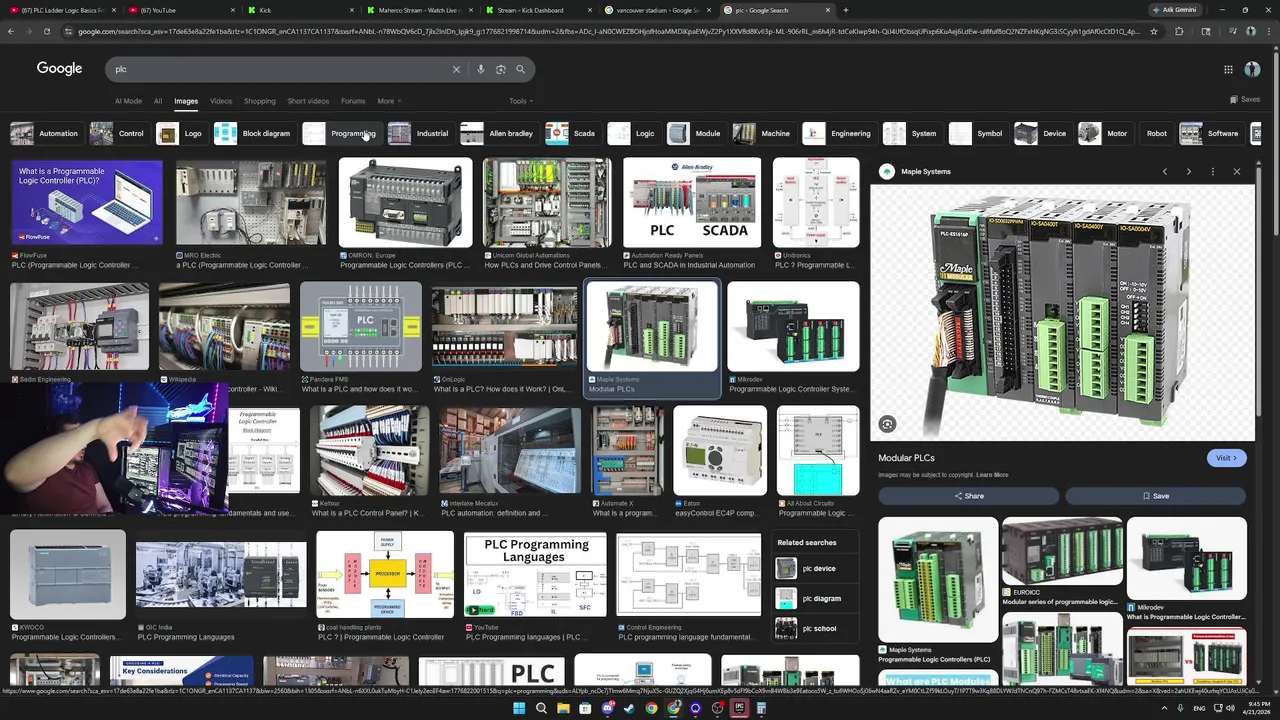Click the Visit button for Modular PLCs

point(1227,458)
